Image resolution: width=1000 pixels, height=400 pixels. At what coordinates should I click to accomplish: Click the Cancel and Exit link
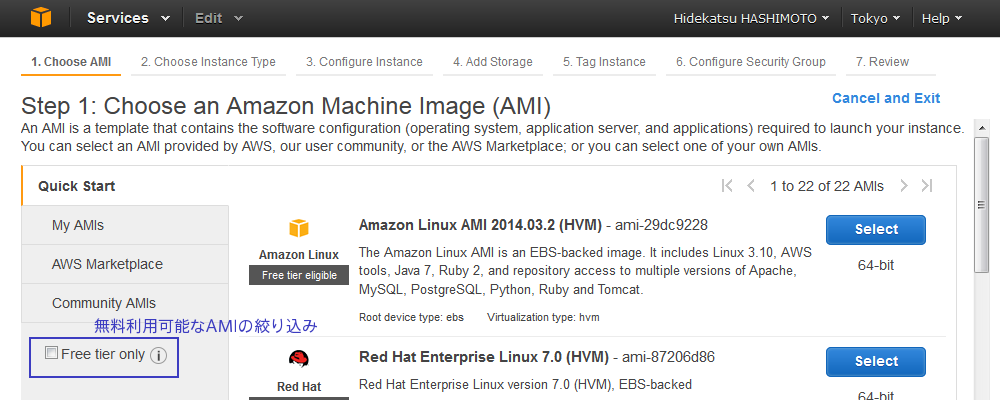click(x=886, y=98)
